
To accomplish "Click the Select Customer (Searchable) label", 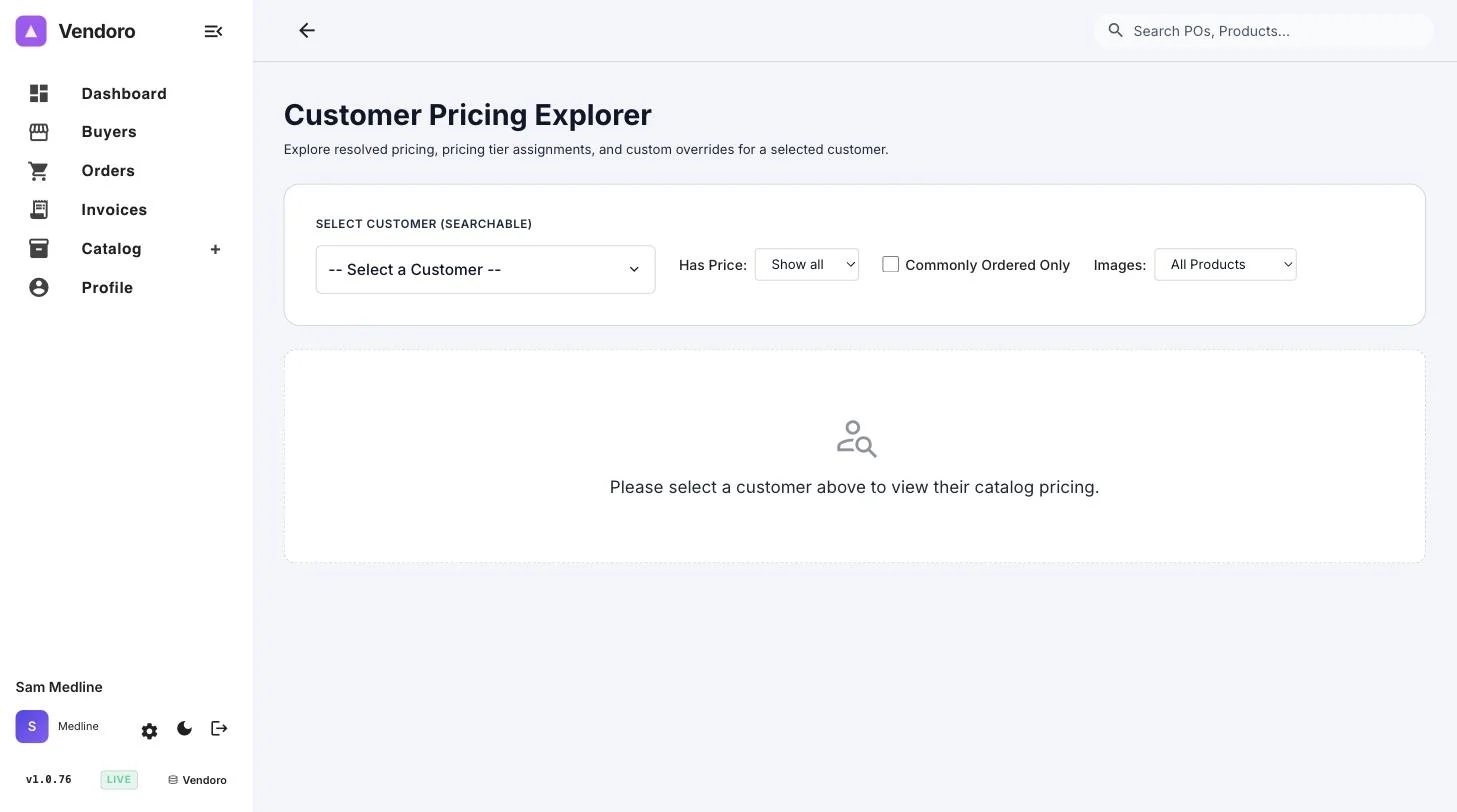I will [x=424, y=224].
